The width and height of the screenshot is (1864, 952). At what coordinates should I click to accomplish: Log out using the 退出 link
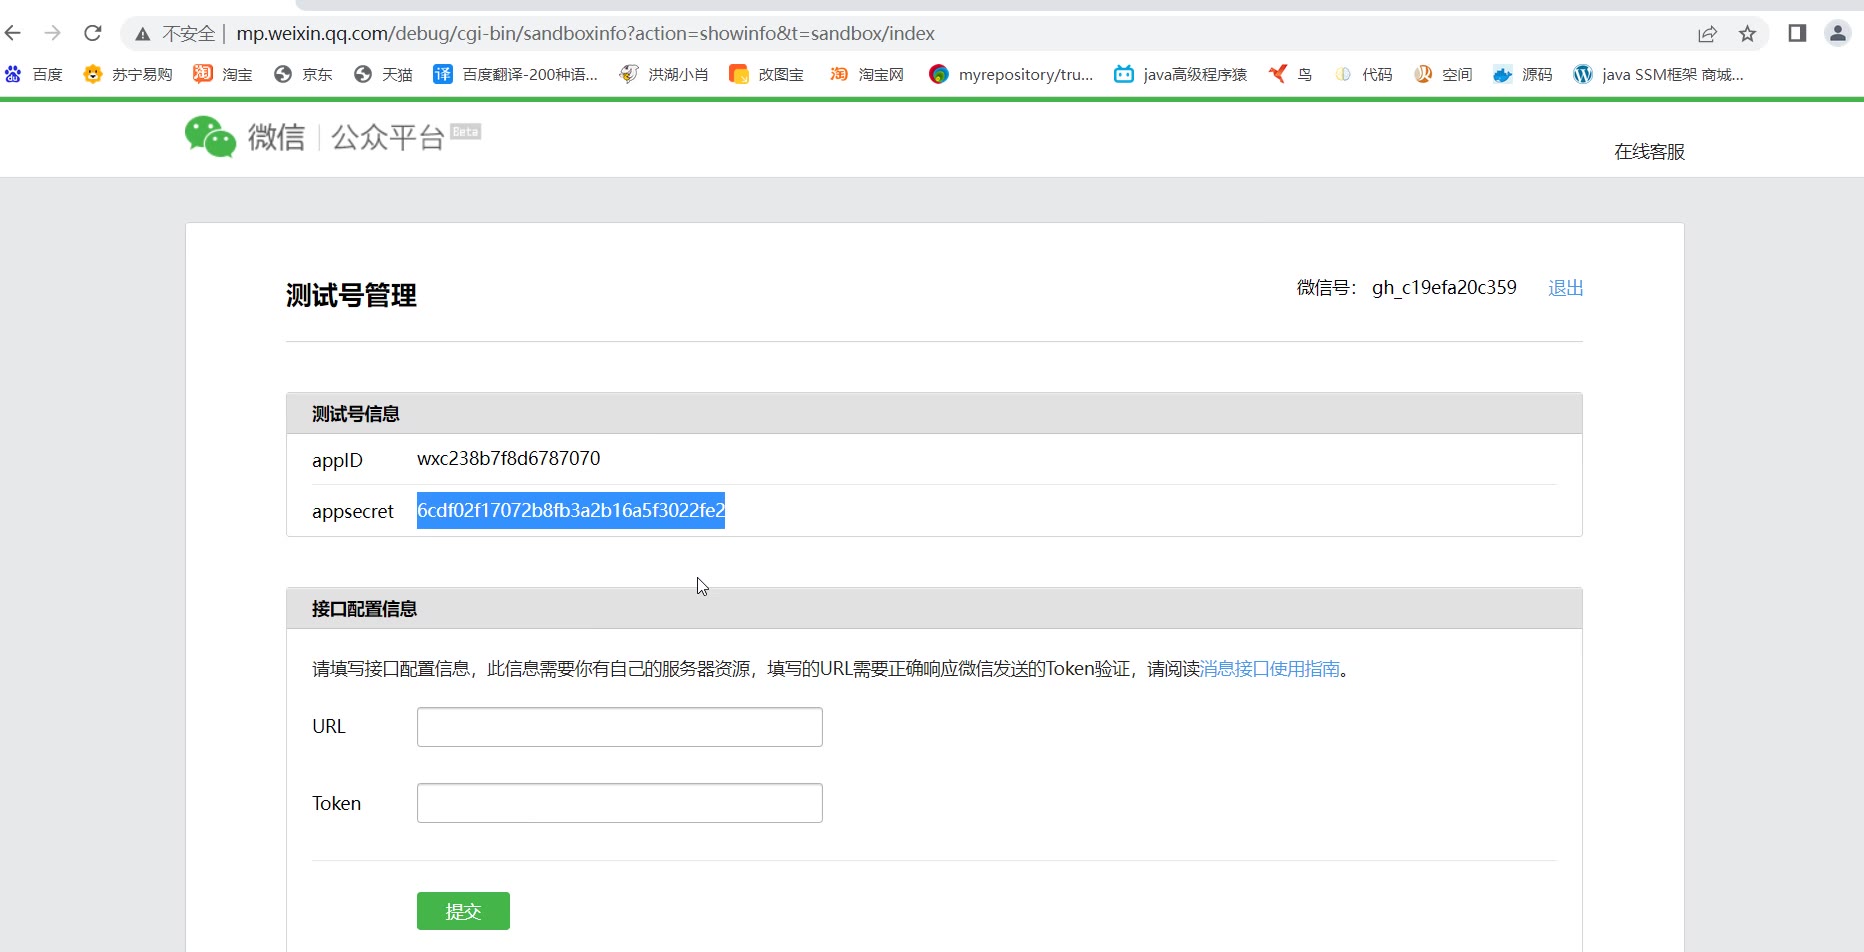[1565, 288]
